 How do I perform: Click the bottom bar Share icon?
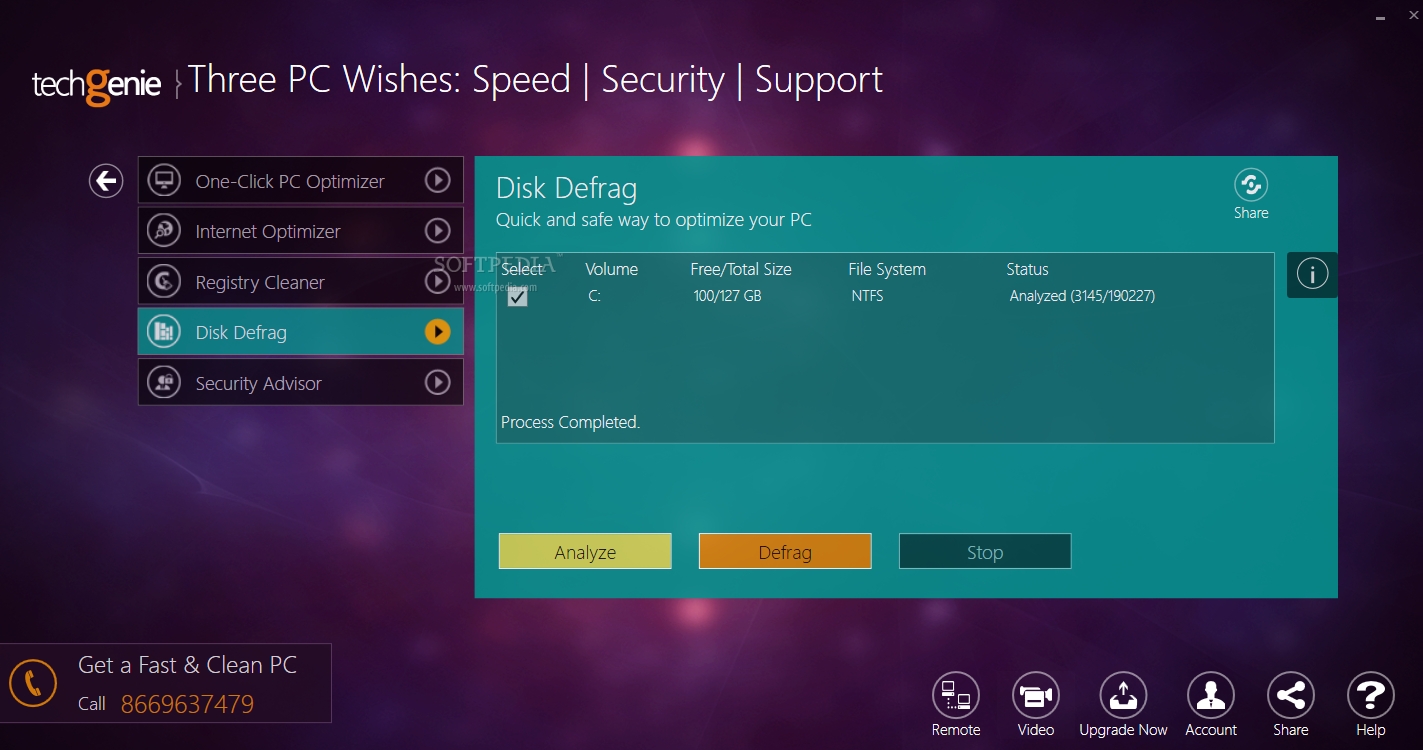(1291, 695)
